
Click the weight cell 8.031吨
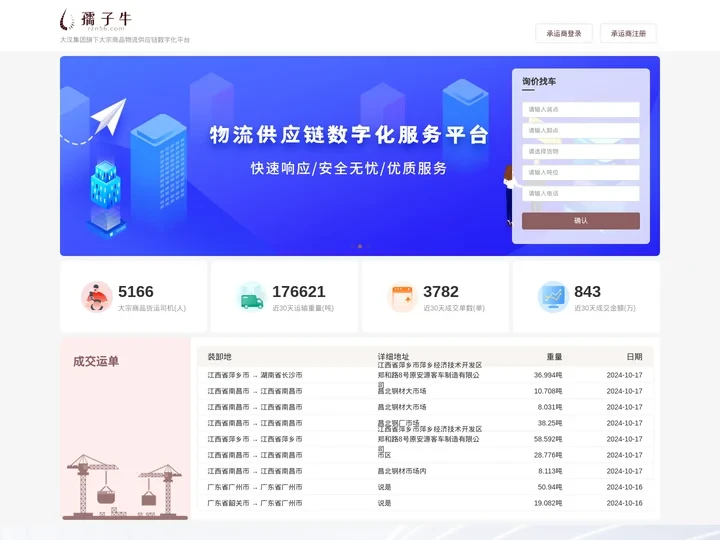pyautogui.click(x=550, y=407)
